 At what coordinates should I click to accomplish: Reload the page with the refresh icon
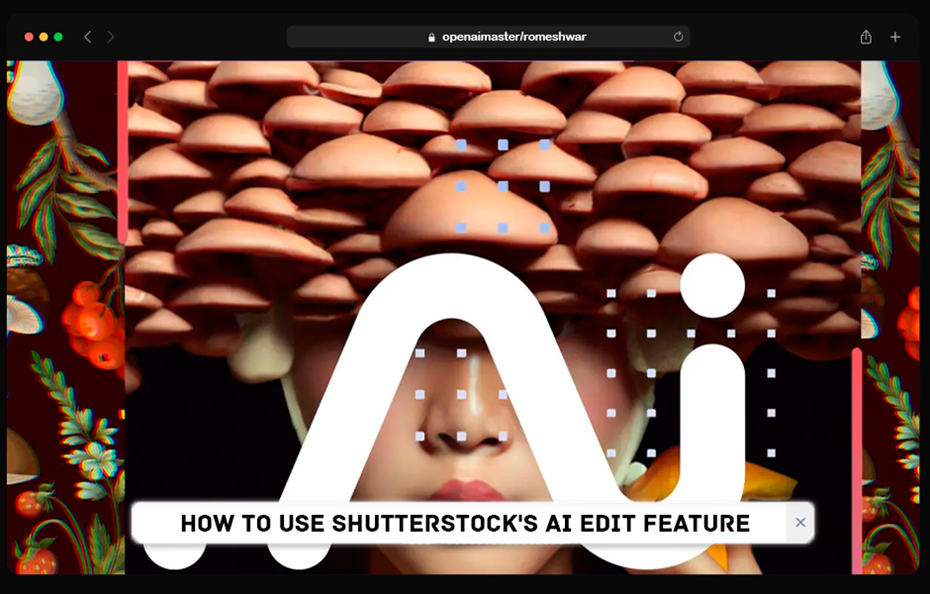pyautogui.click(x=678, y=37)
